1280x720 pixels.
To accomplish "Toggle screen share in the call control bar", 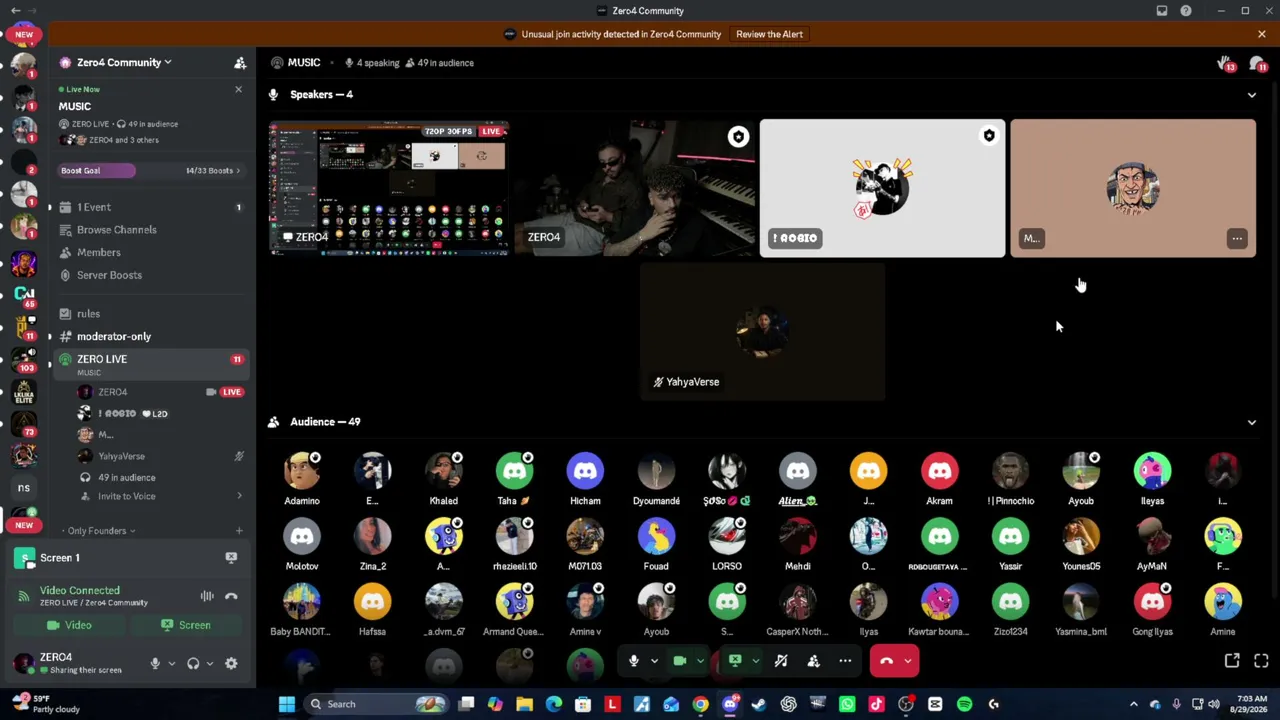I will (x=735, y=661).
